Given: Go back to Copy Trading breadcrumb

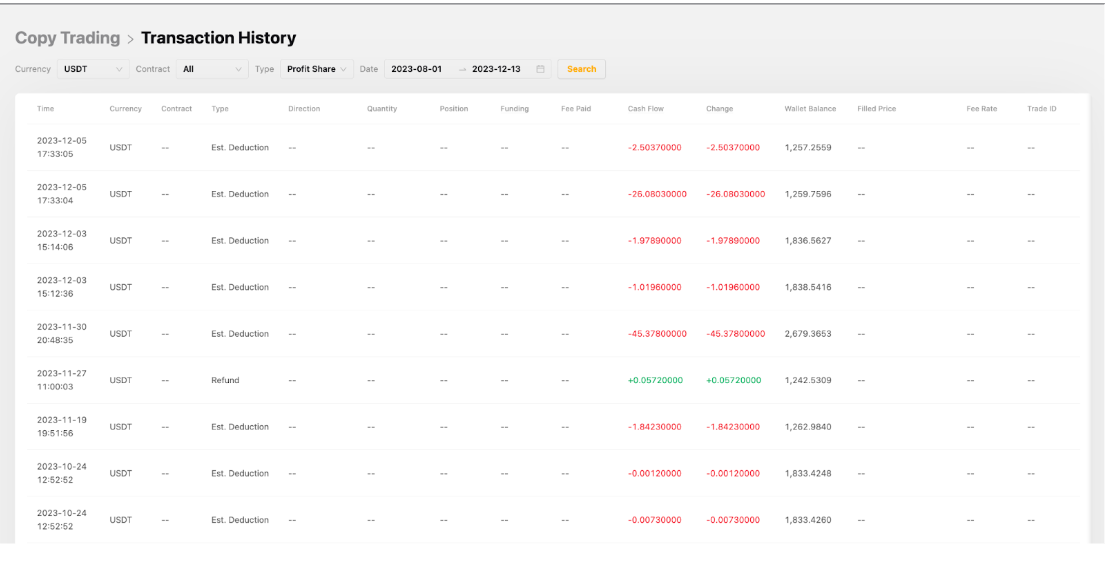Looking at the screenshot, I should 67,38.
